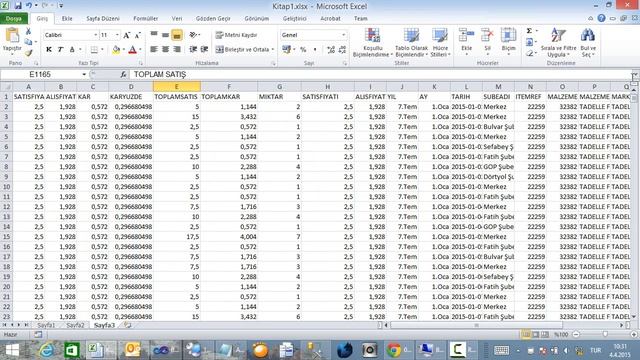Click the fx insert function icon
The height and width of the screenshot is (360, 640).
[x=123, y=74]
